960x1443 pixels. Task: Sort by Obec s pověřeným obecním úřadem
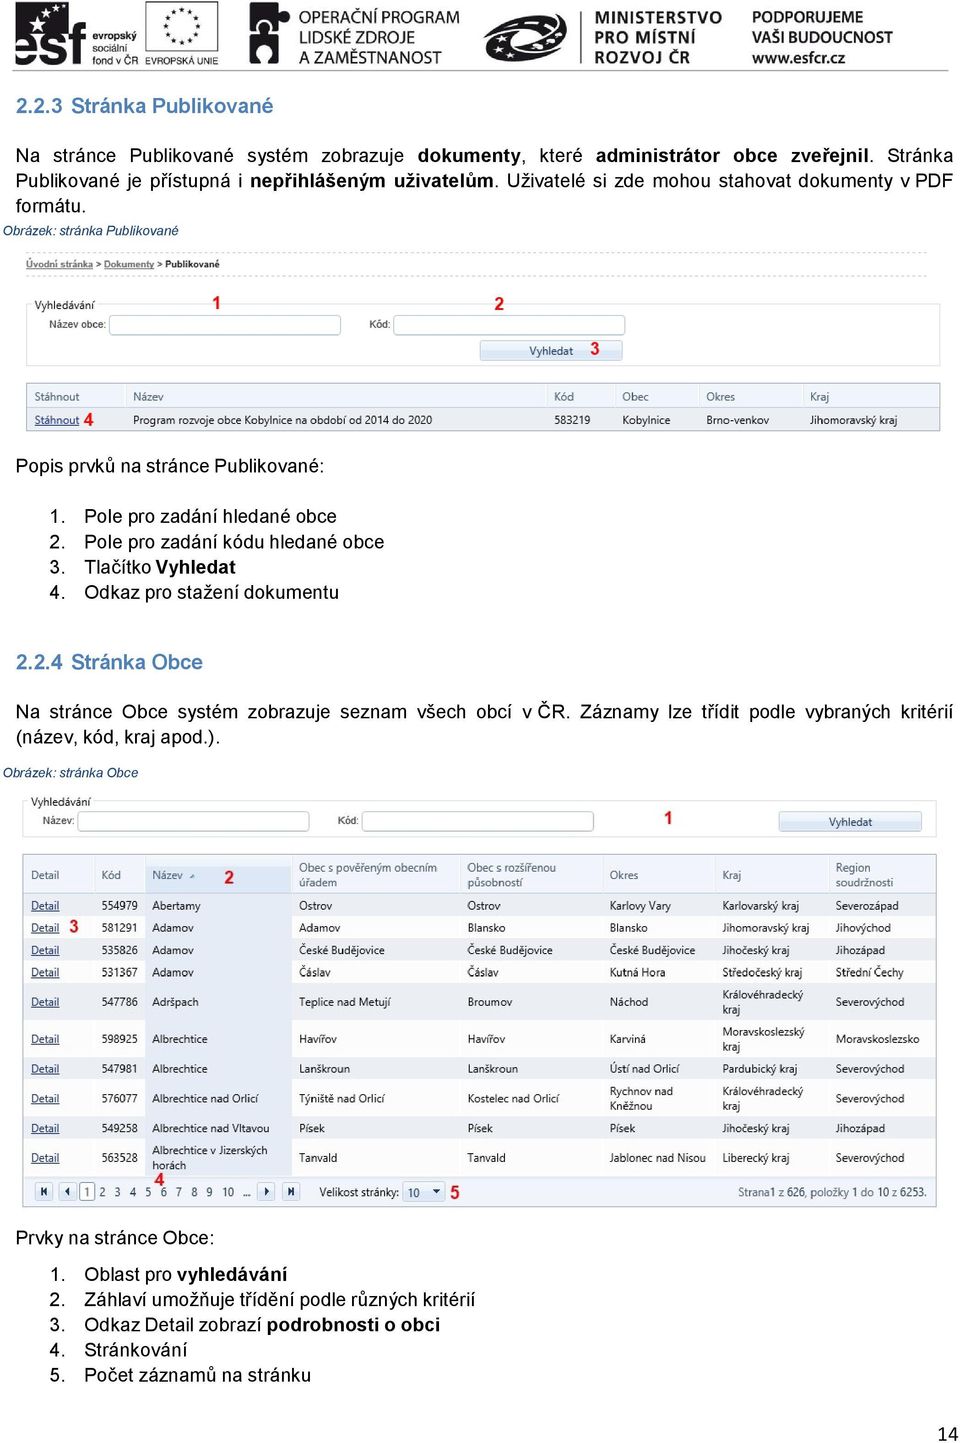click(x=368, y=875)
